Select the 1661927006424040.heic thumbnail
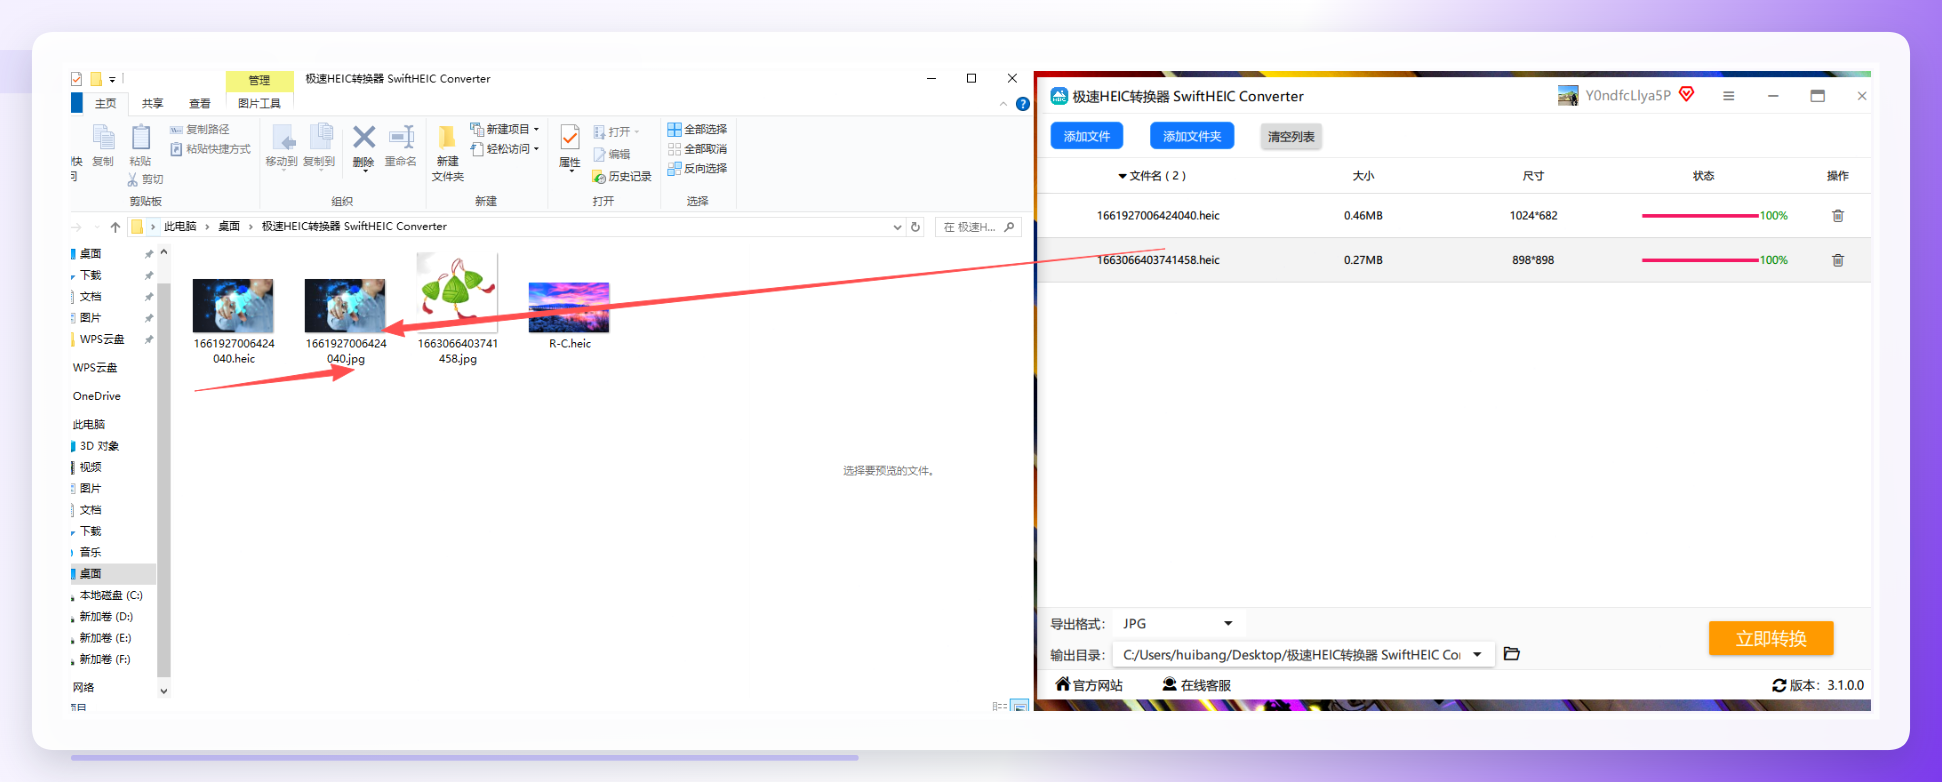 point(233,306)
